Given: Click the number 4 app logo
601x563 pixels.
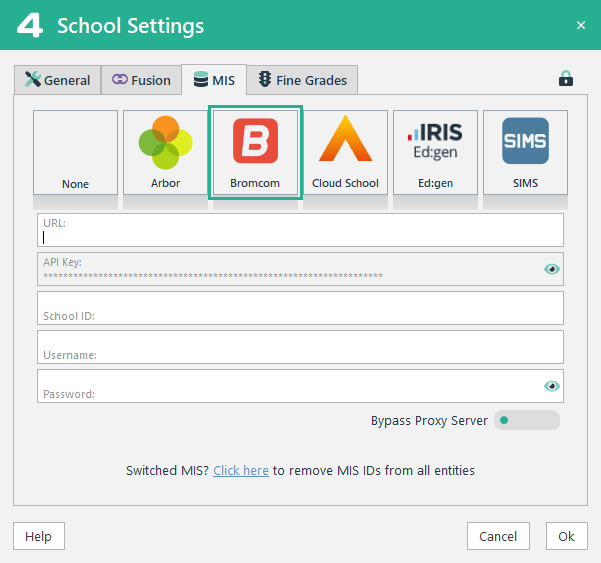Looking at the screenshot, I should (30, 25).
